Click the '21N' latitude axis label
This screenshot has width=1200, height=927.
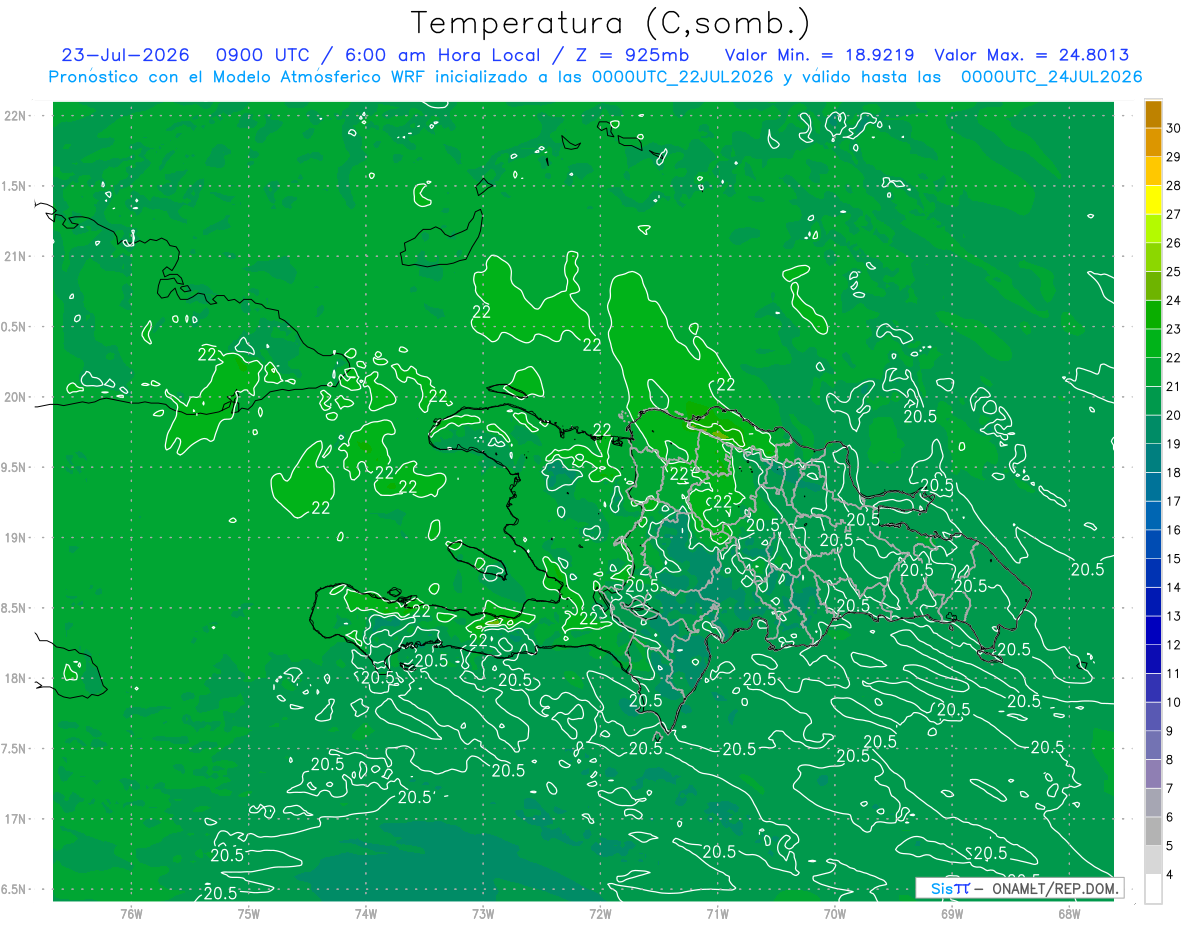15,257
